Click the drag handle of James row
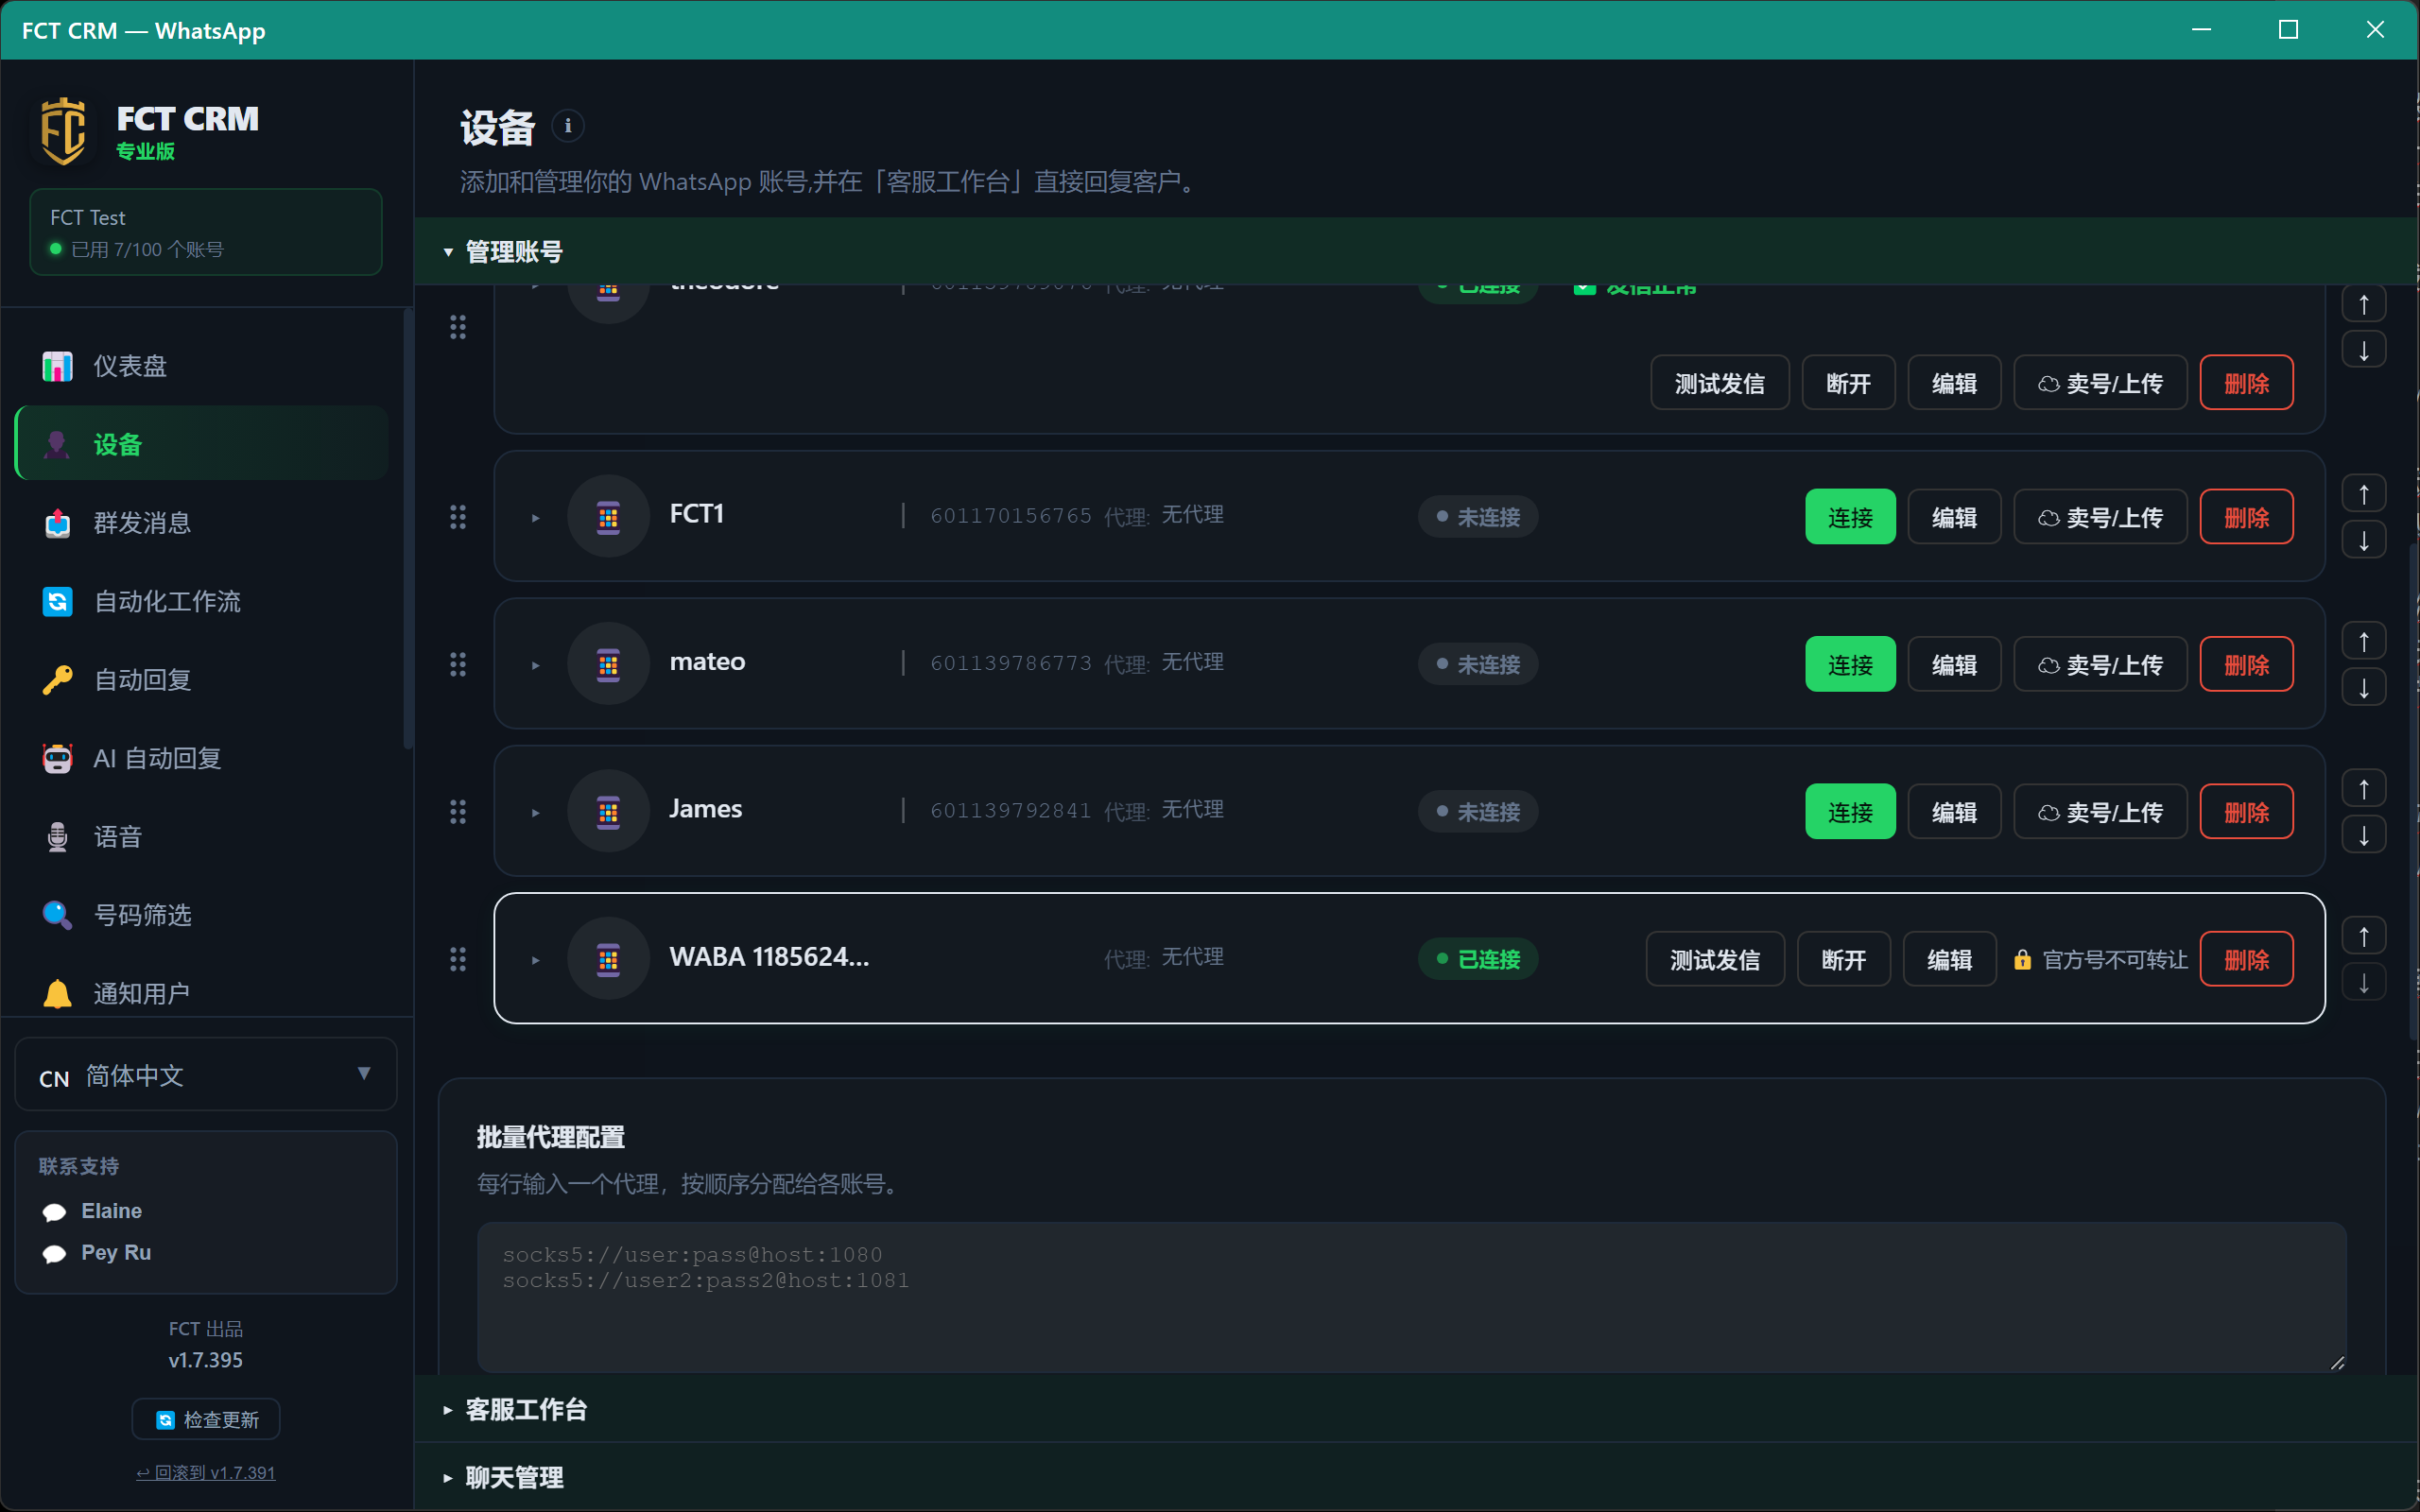Image resolution: width=2420 pixels, height=1512 pixels. [x=458, y=812]
